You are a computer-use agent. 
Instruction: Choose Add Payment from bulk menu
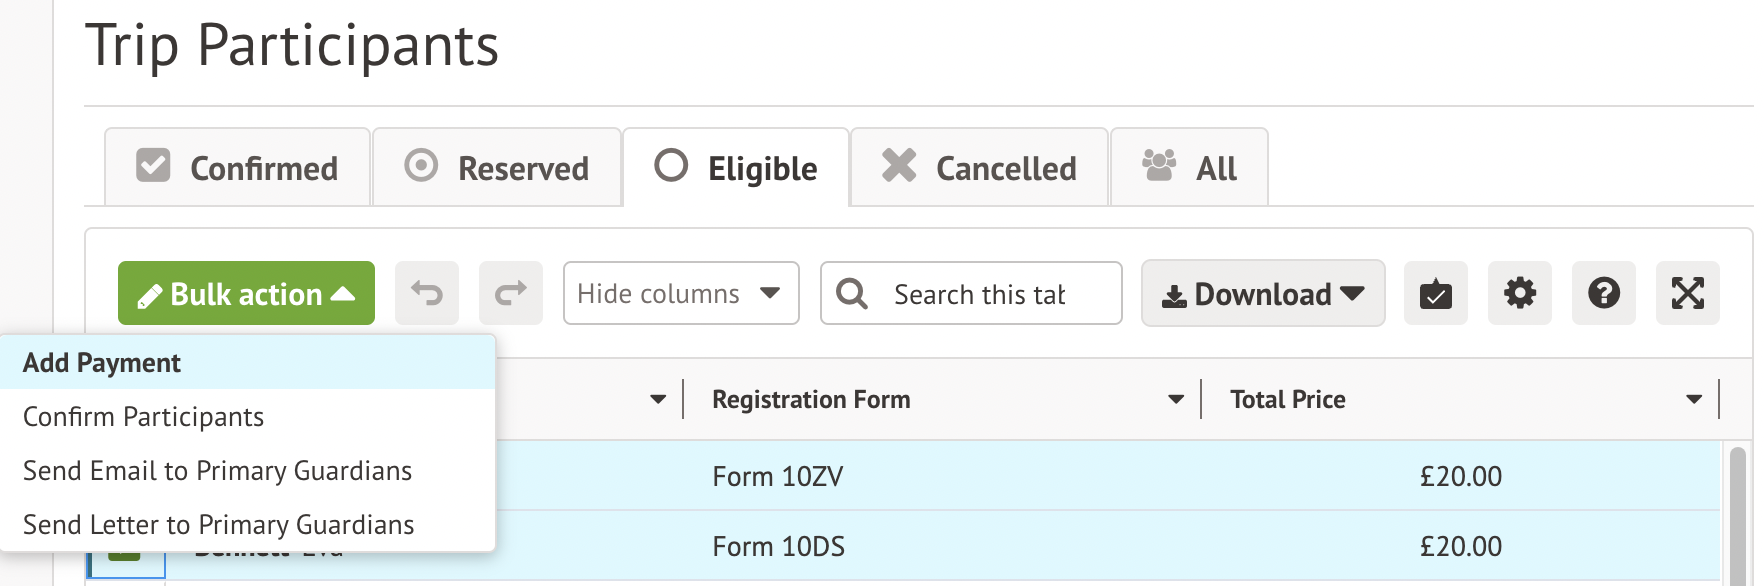(102, 363)
